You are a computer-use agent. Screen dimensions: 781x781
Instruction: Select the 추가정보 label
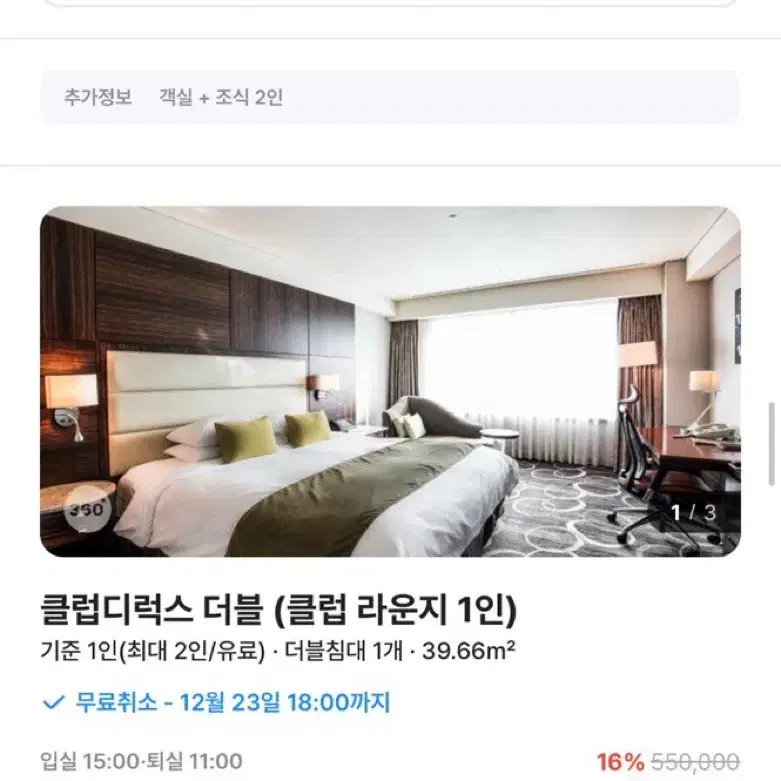(98, 97)
